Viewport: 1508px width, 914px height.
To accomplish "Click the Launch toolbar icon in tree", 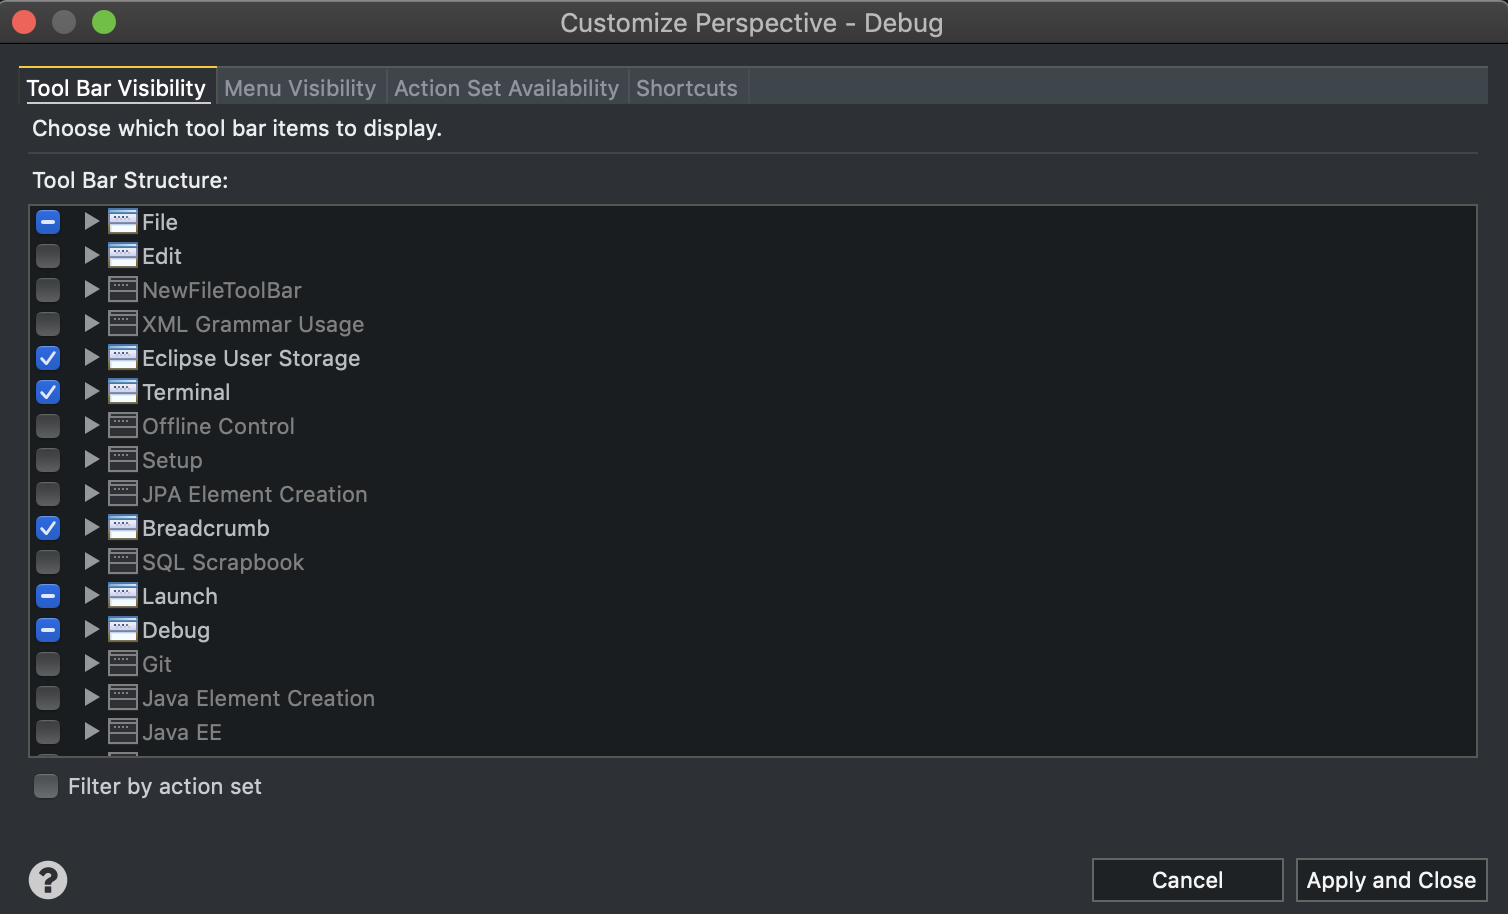I will click(x=123, y=596).
